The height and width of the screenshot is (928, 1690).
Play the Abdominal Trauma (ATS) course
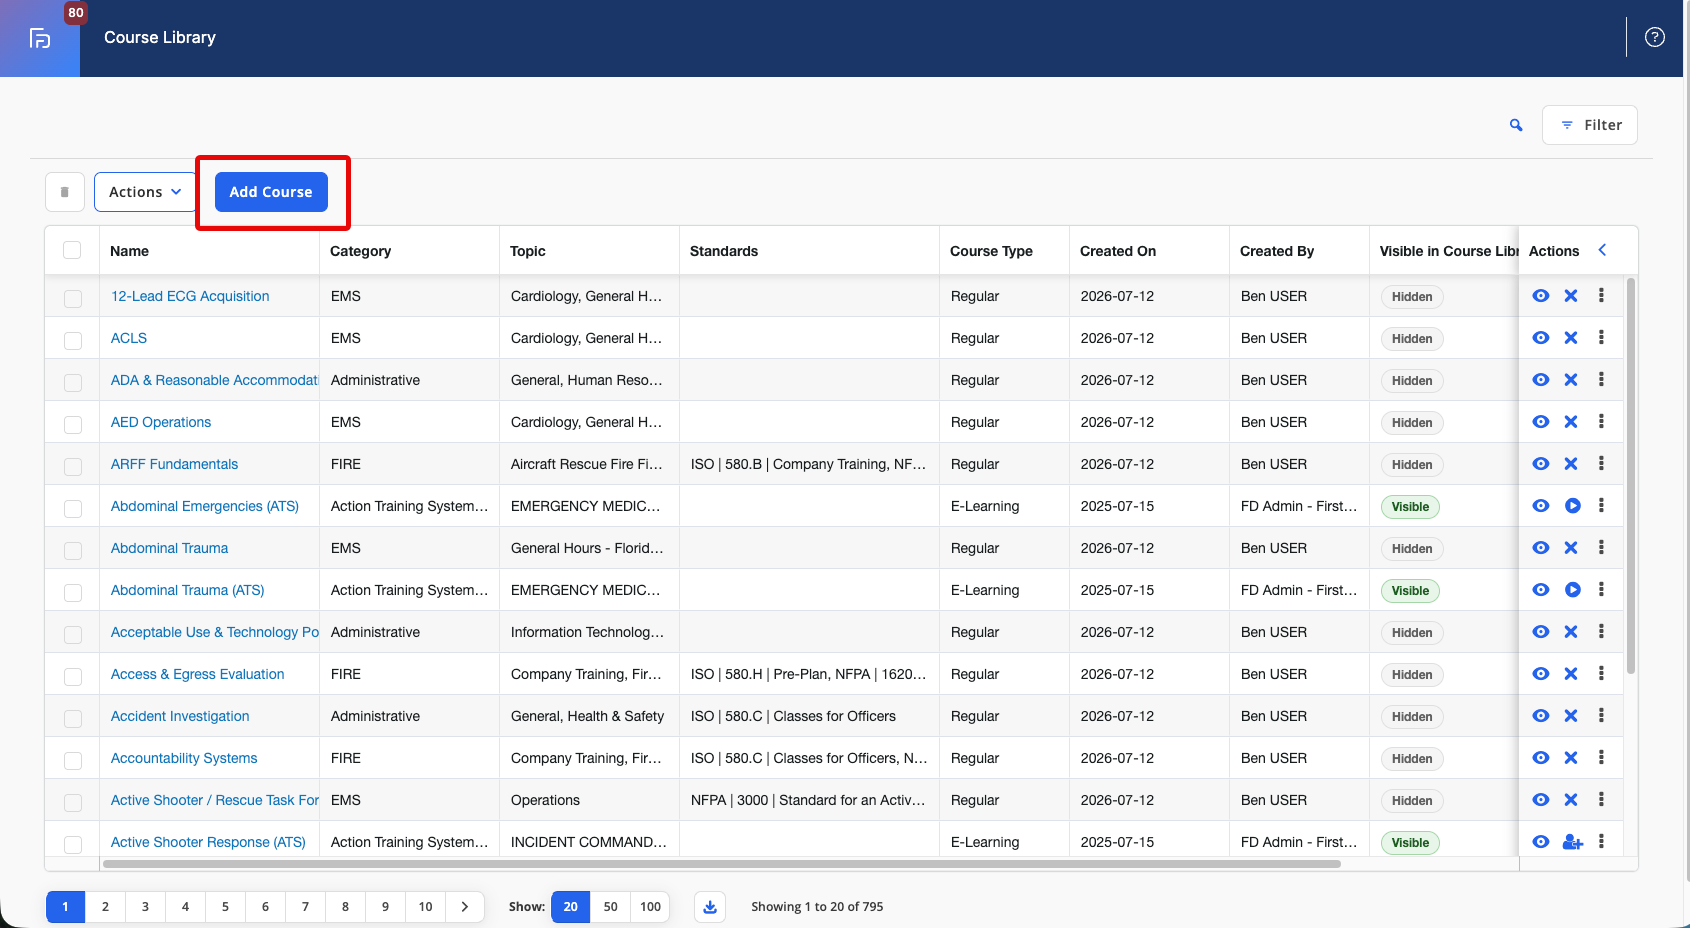click(x=1573, y=590)
